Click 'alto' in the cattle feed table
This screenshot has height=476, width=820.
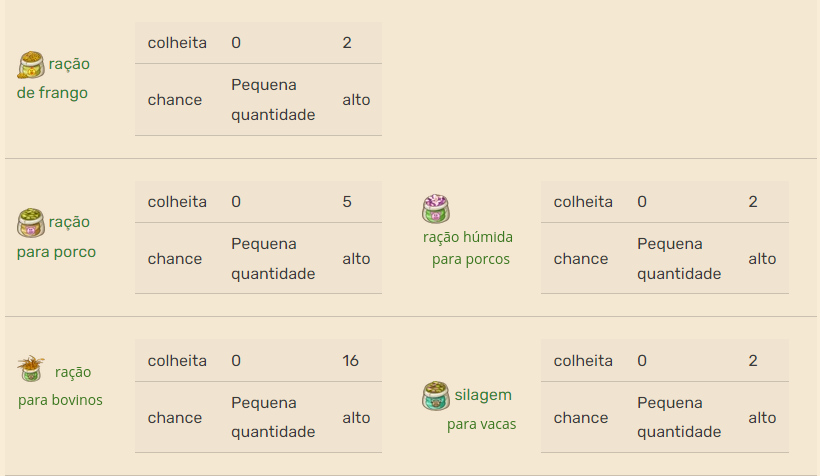pos(356,418)
